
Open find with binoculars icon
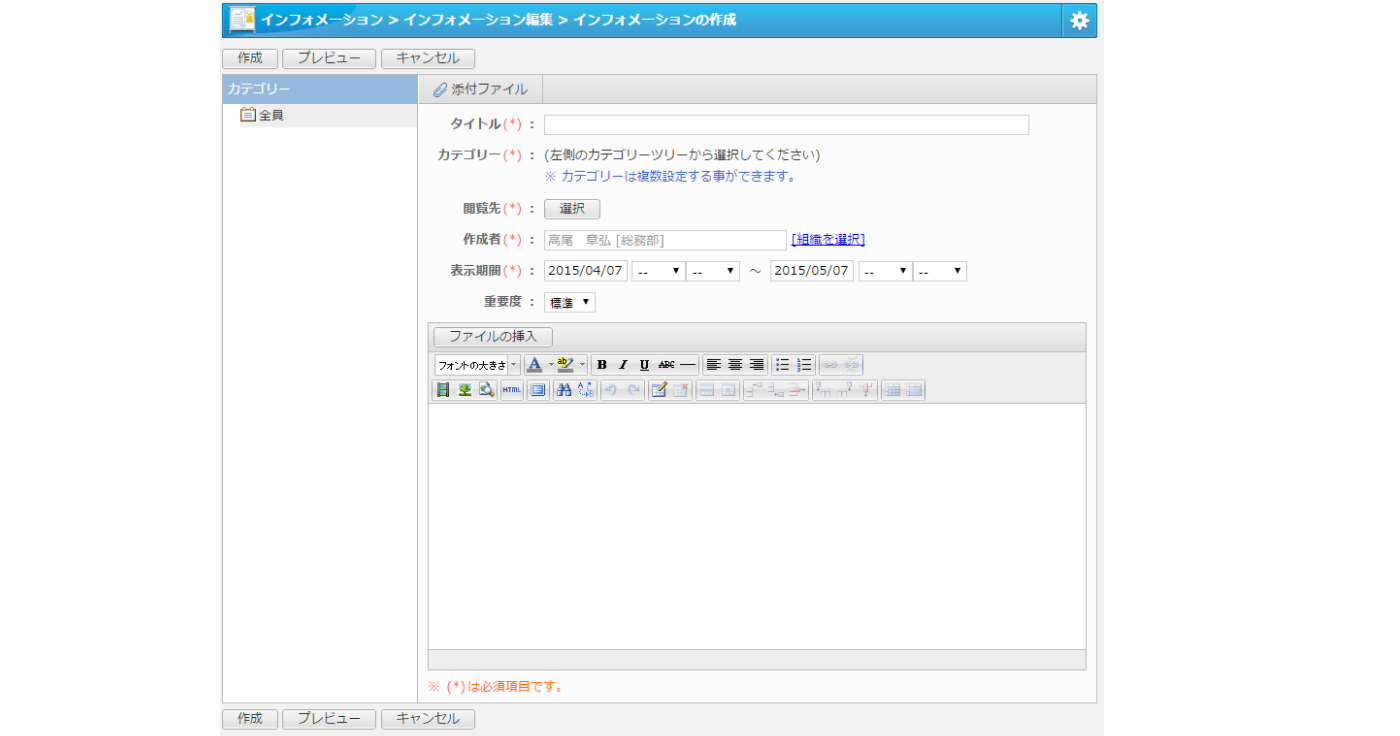pos(564,390)
